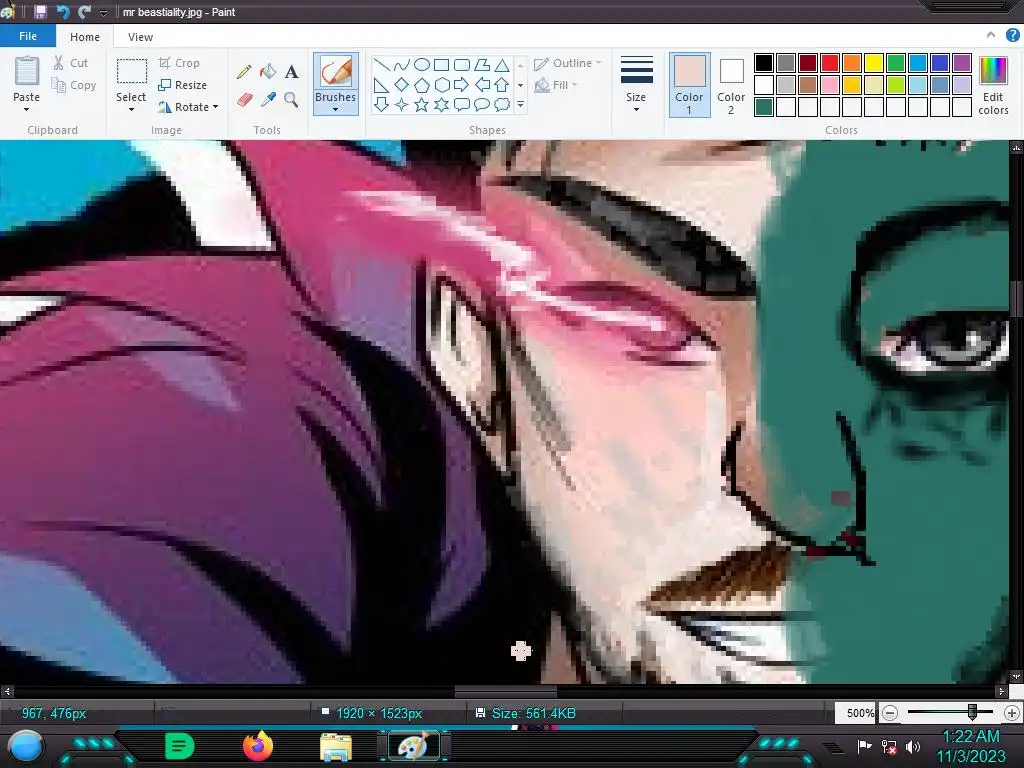This screenshot has width=1024, height=768.
Task: Select the Magnifier tool
Action: 291,99
